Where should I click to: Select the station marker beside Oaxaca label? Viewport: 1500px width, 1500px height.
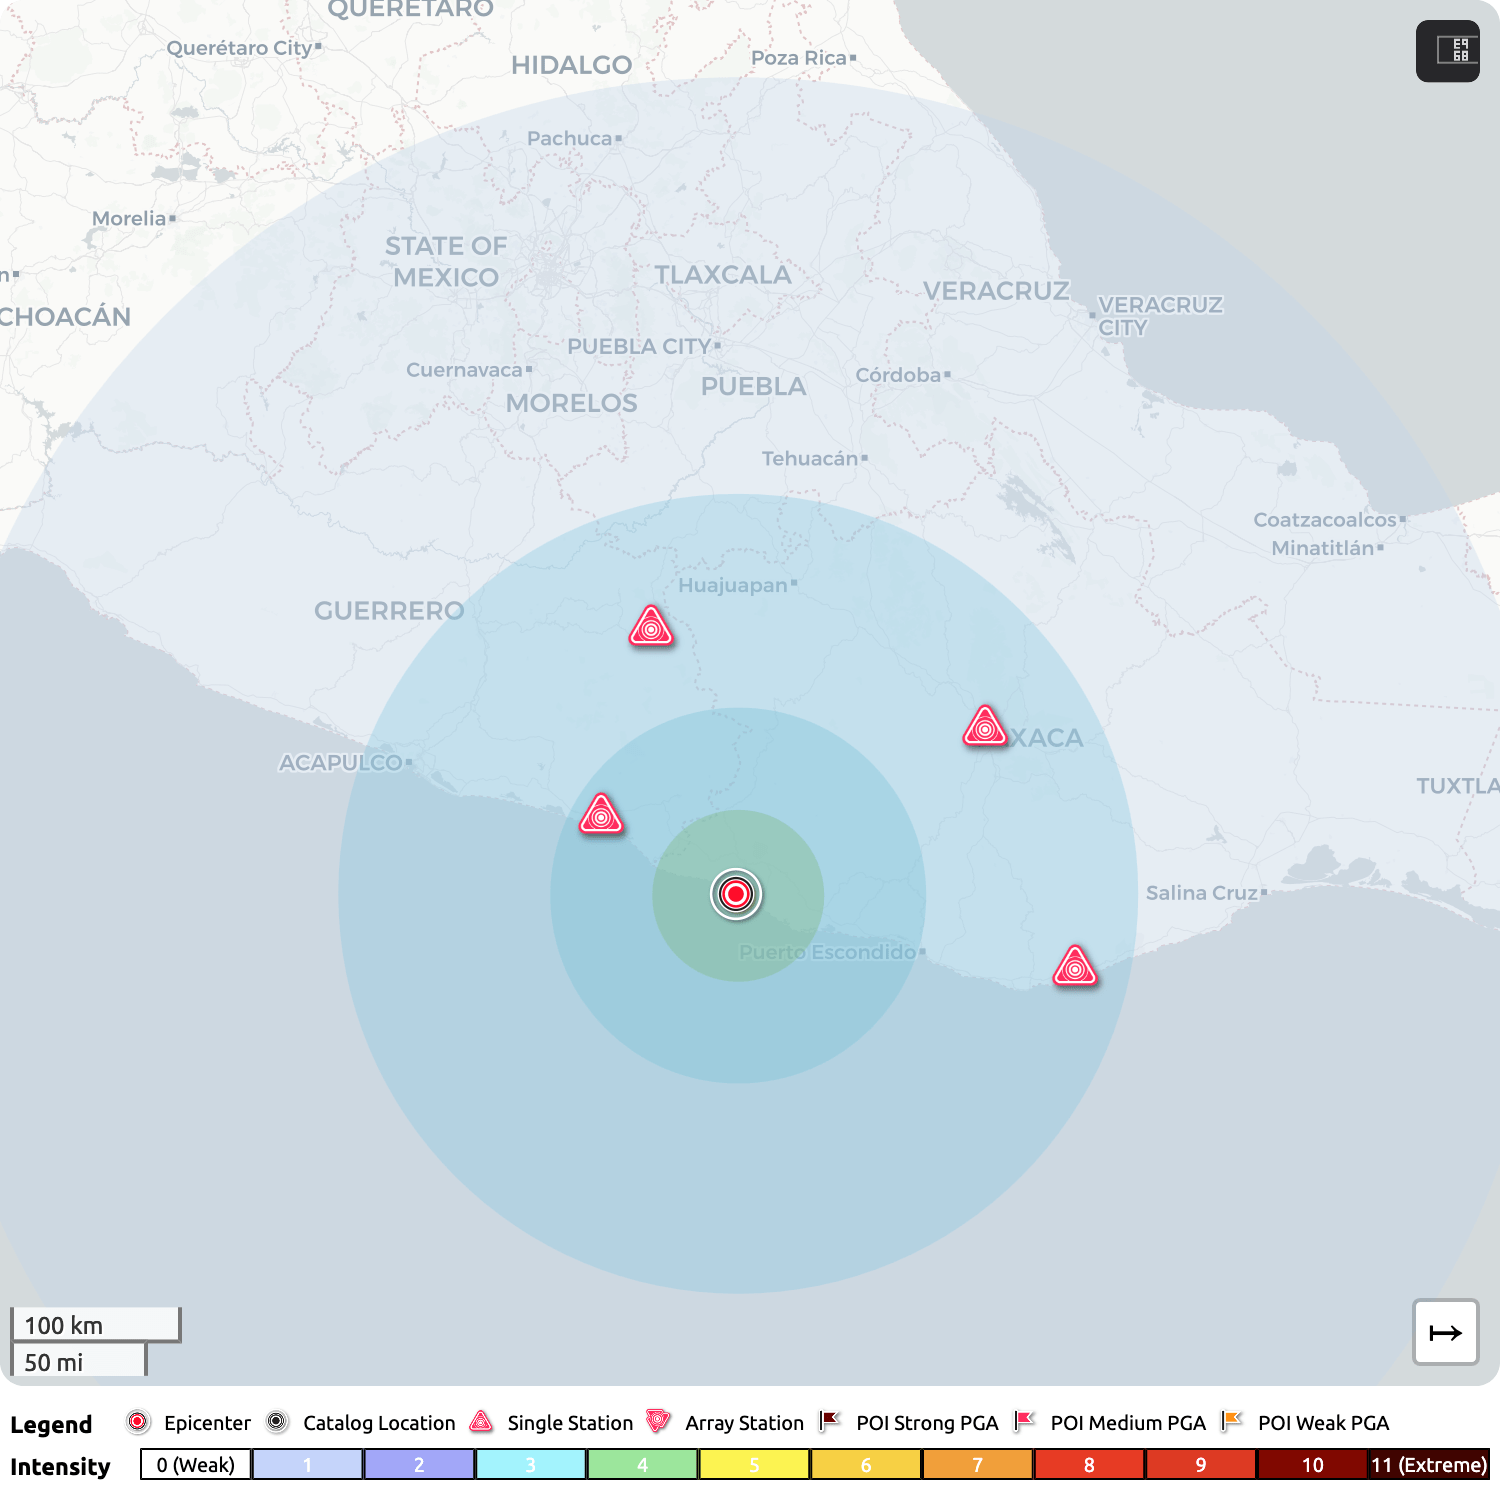click(985, 728)
